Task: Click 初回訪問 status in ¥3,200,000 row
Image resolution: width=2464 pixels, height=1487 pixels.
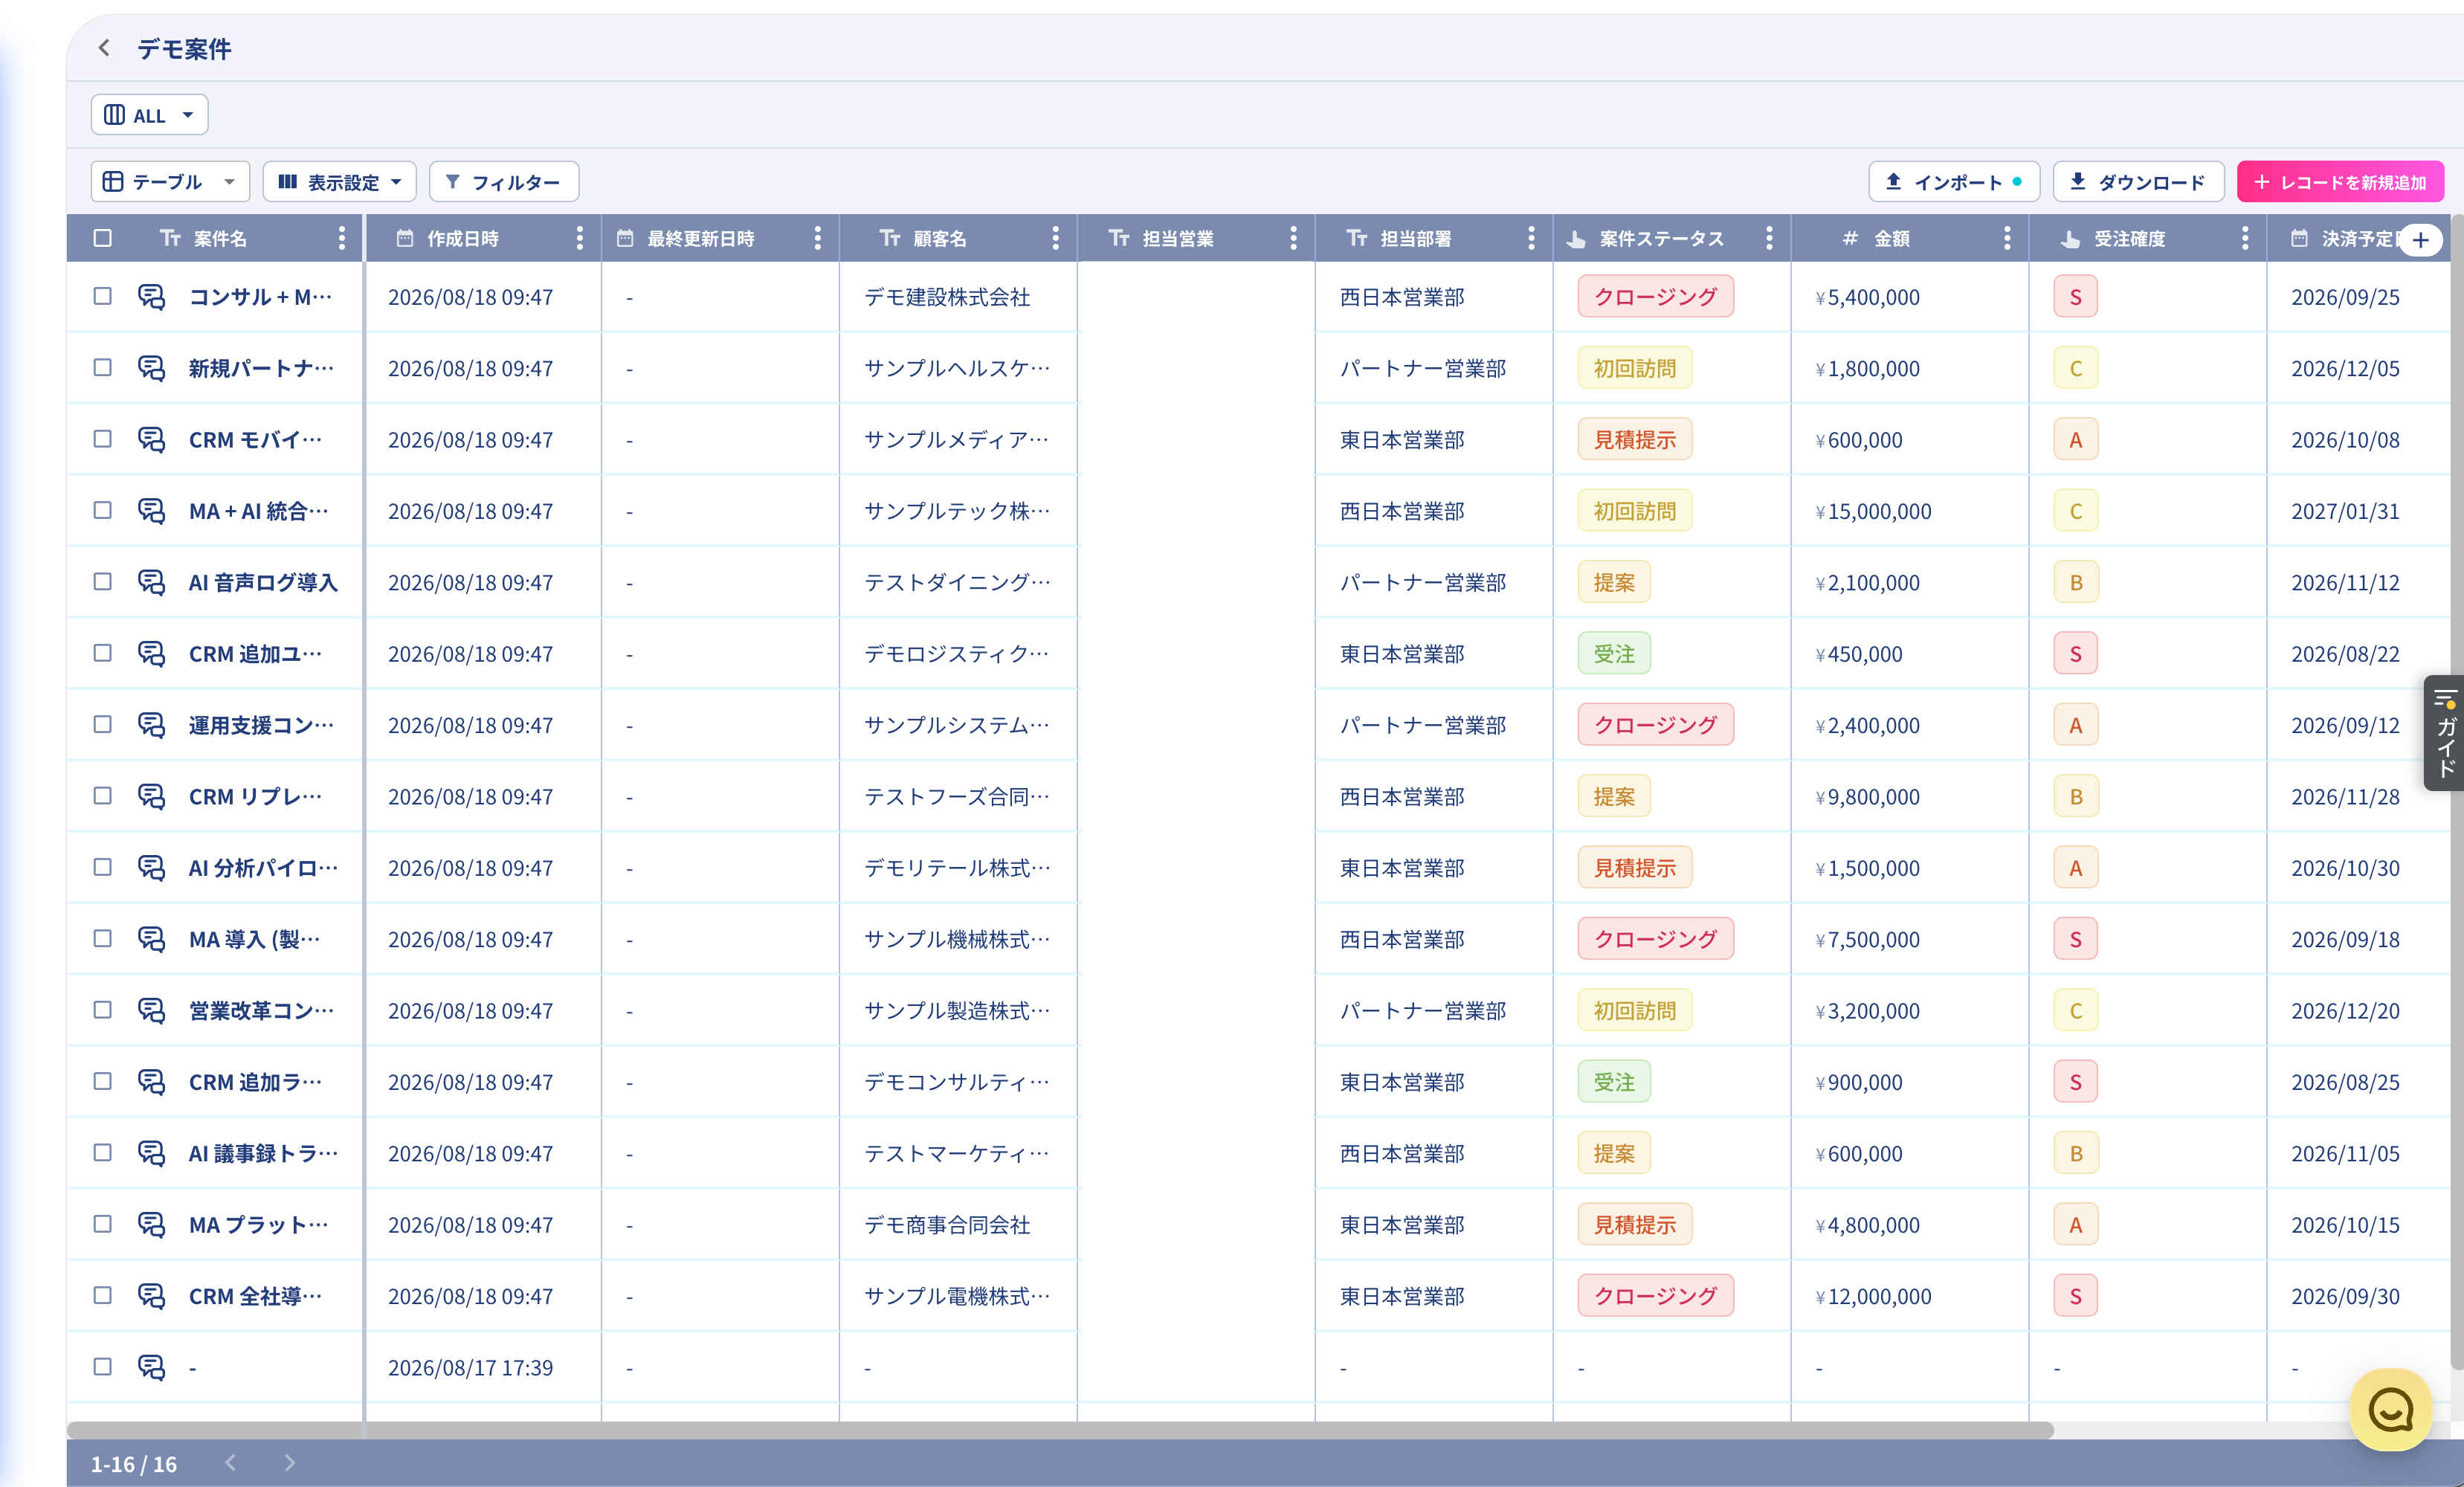Action: pos(1635,1011)
